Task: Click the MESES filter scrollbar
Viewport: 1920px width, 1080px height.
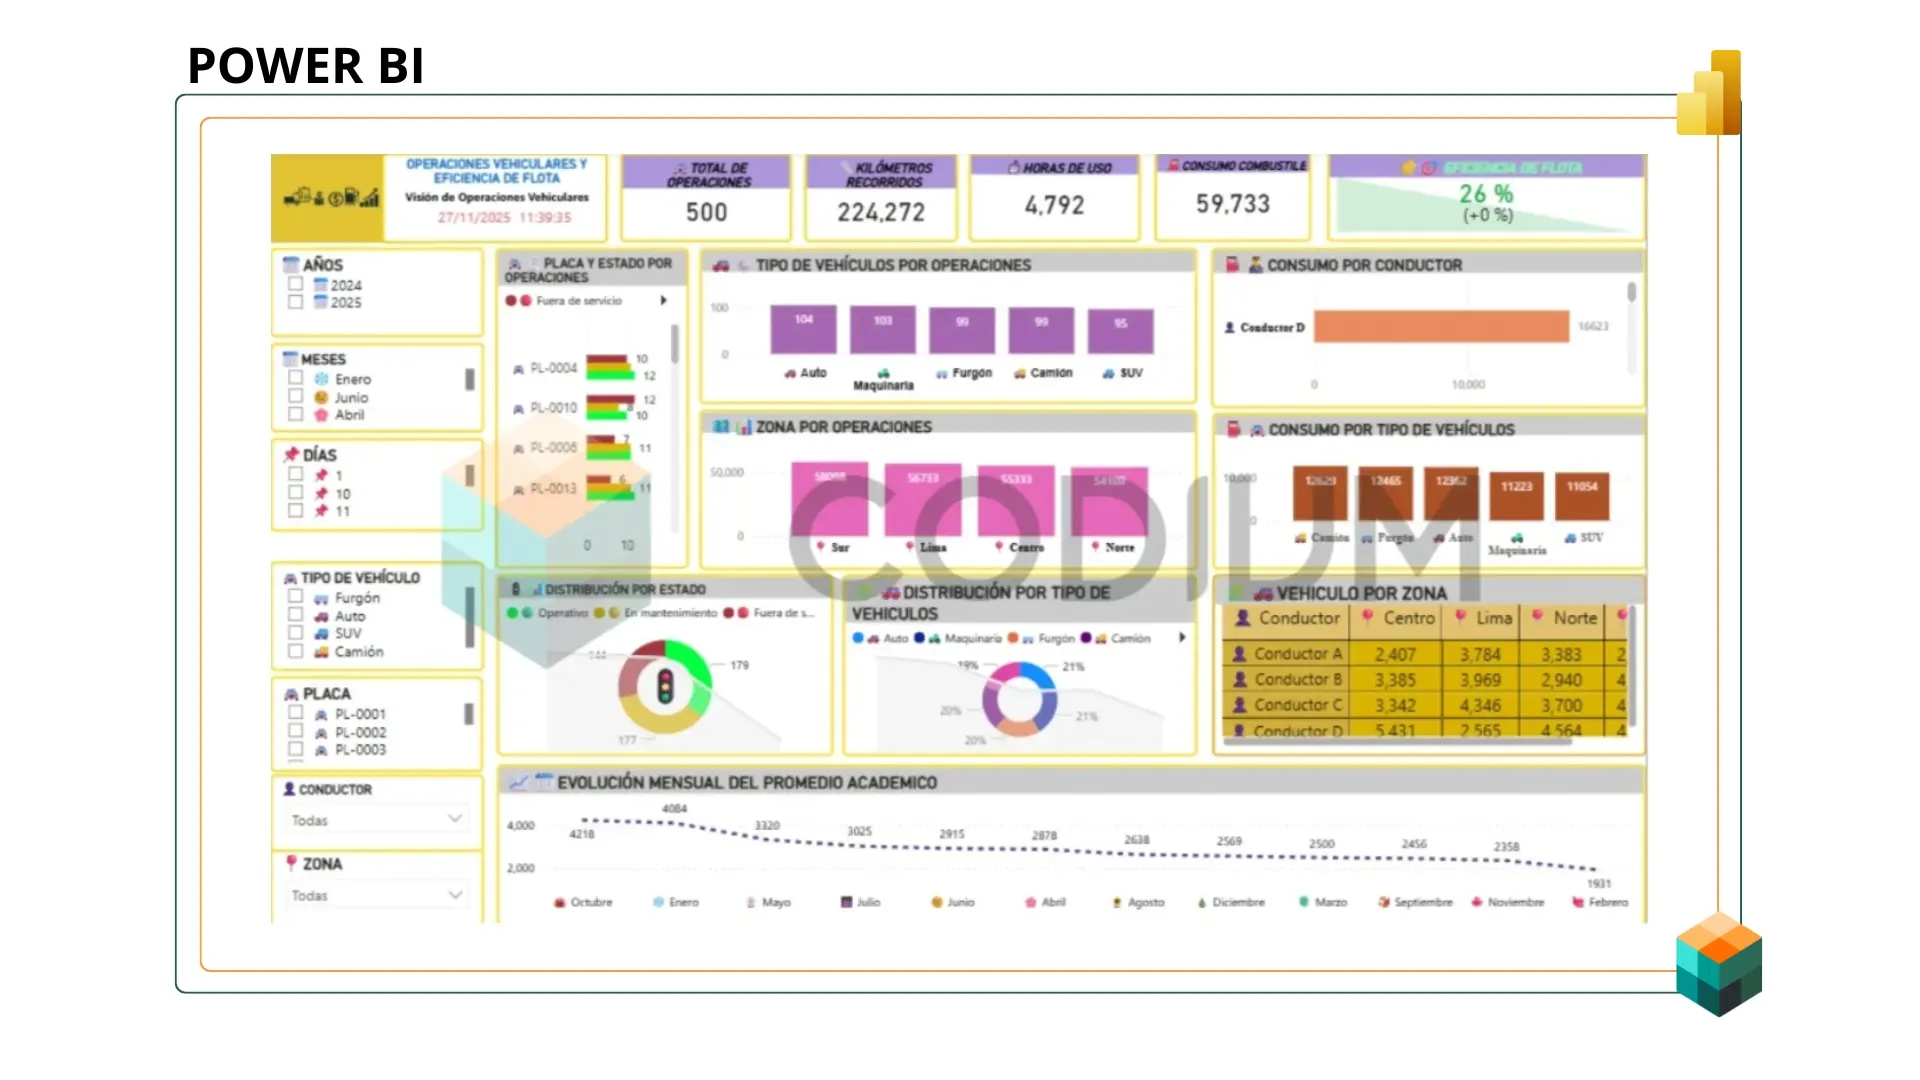Action: click(470, 379)
